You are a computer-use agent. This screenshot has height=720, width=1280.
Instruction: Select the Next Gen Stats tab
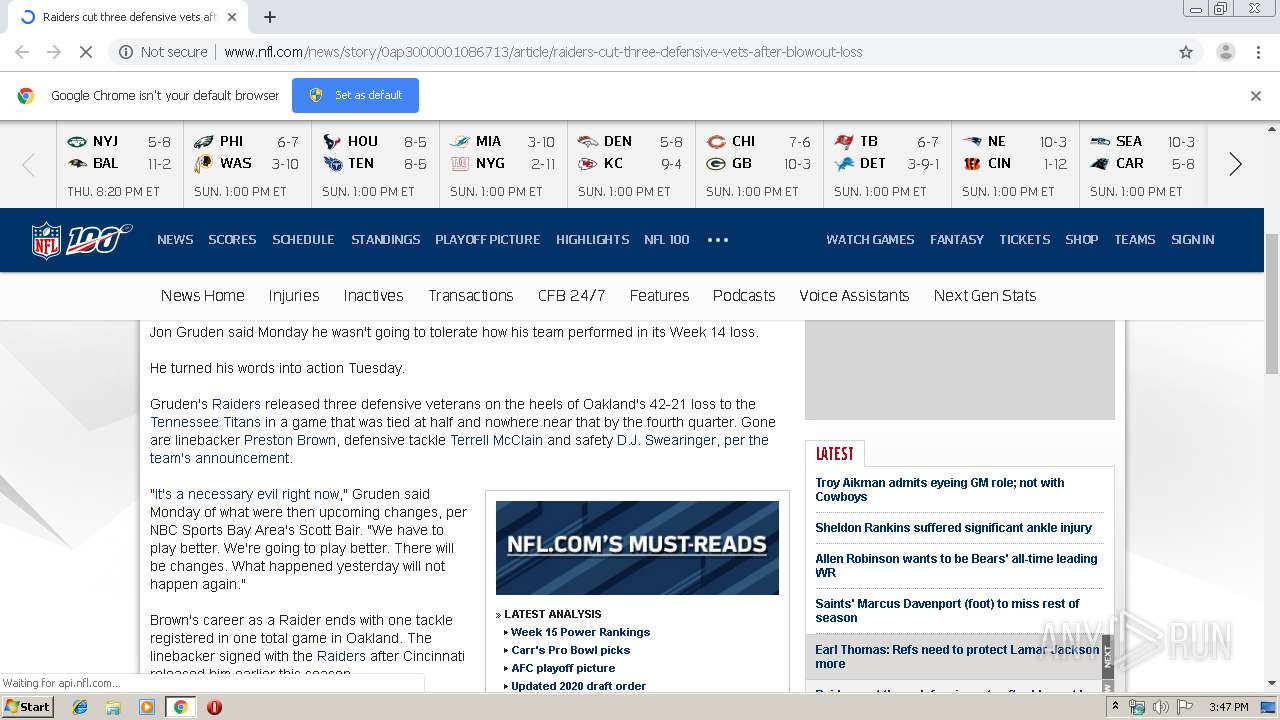tap(984, 296)
